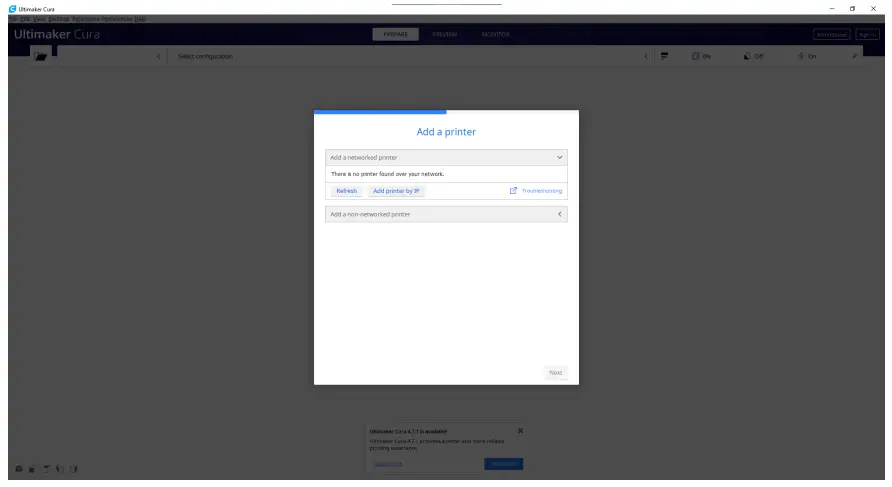Click Add printer by IP
The height and width of the screenshot is (487, 892).
click(396, 191)
